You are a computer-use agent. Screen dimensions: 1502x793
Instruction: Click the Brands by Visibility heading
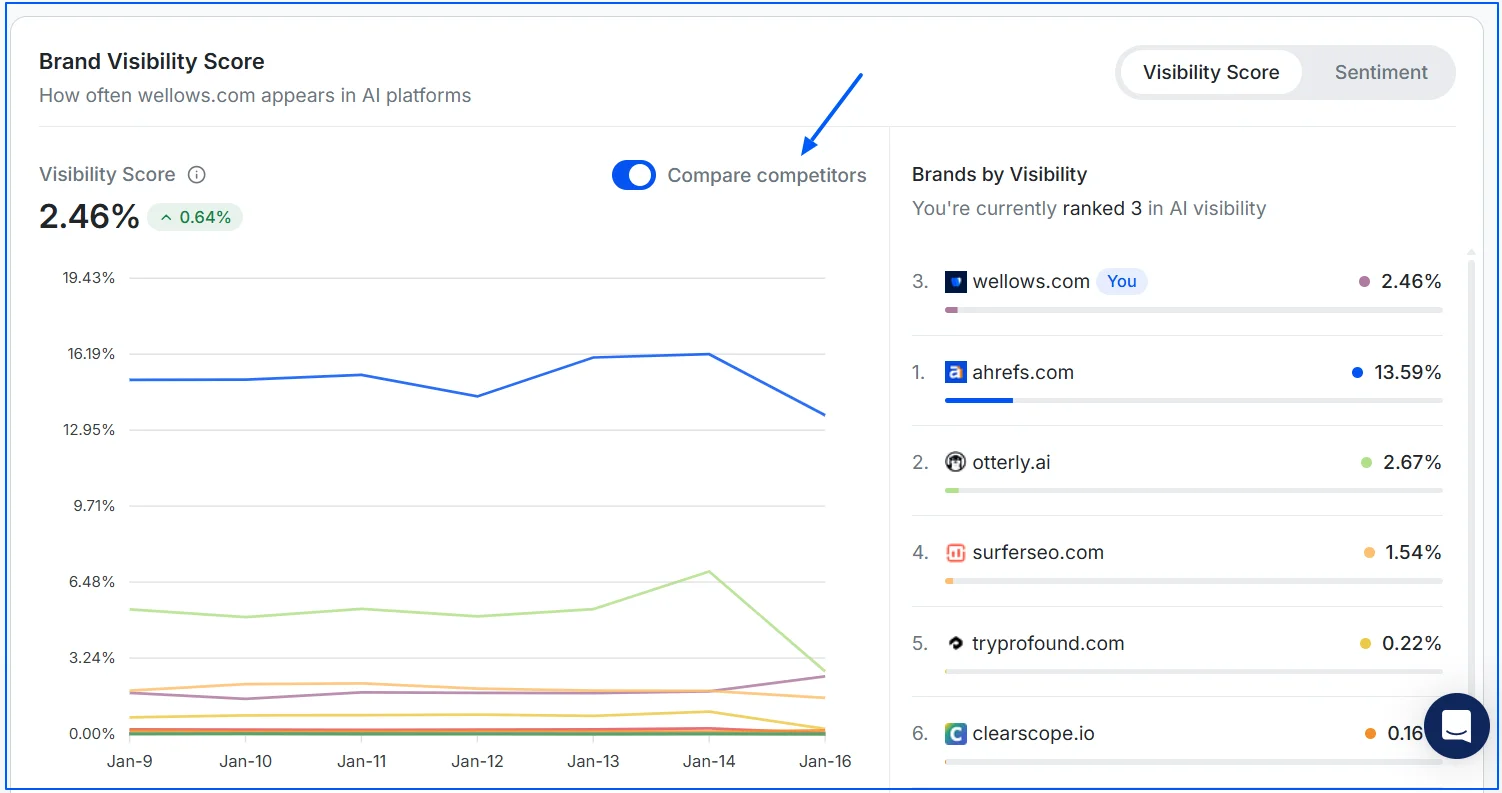click(999, 174)
